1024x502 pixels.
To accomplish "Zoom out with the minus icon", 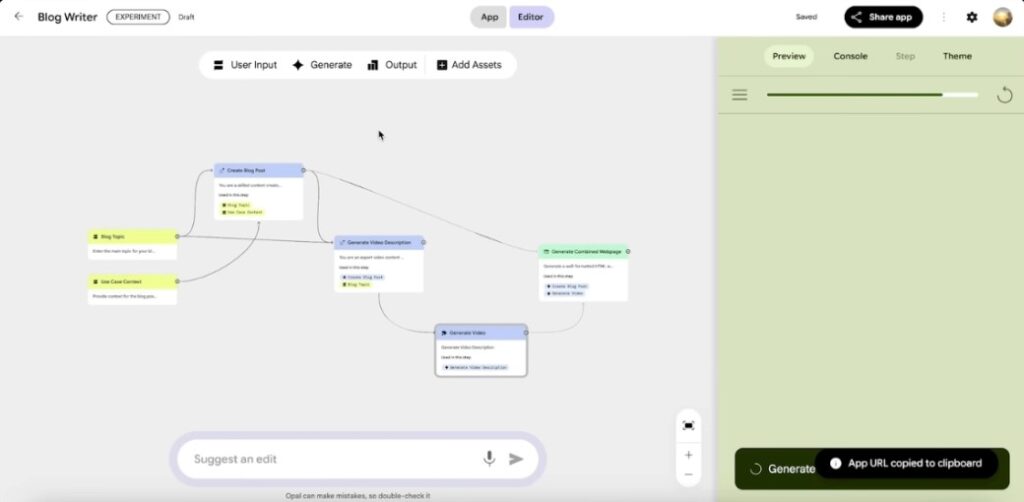I will 688,474.
